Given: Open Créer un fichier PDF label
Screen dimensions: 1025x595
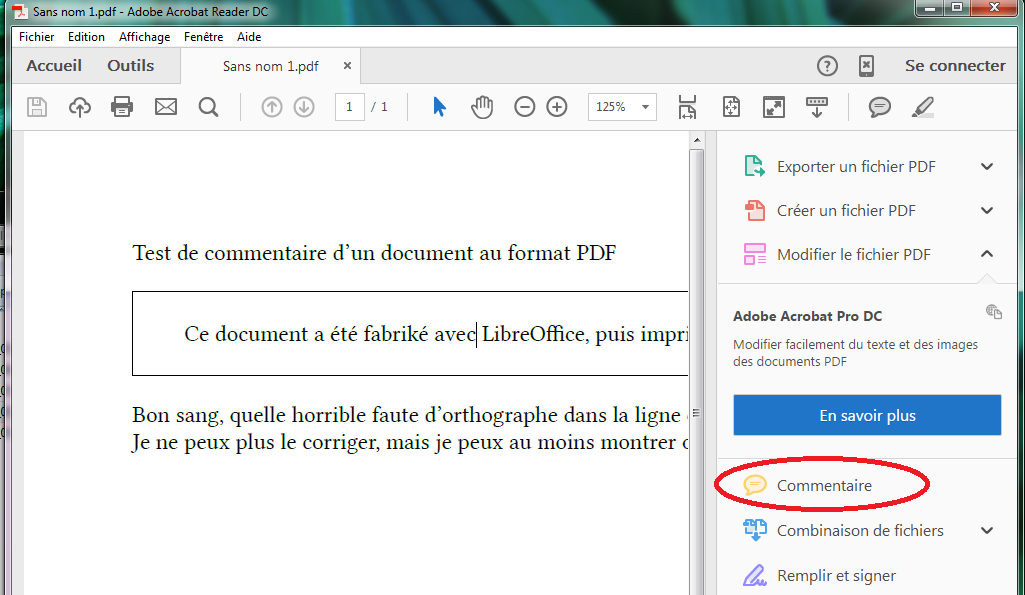Looking at the screenshot, I should (x=846, y=211).
